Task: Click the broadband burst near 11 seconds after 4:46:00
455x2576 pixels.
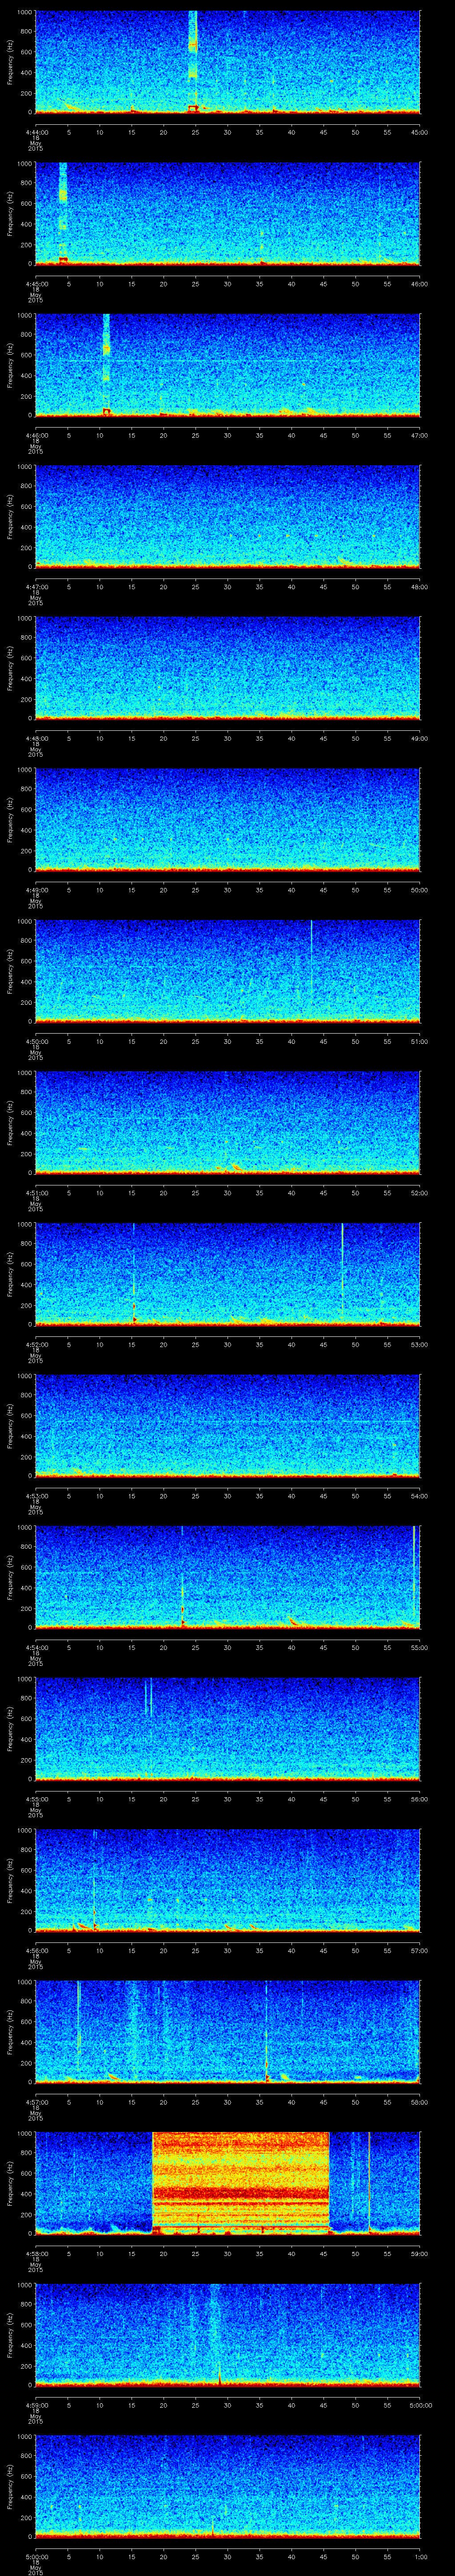Action: (106, 365)
